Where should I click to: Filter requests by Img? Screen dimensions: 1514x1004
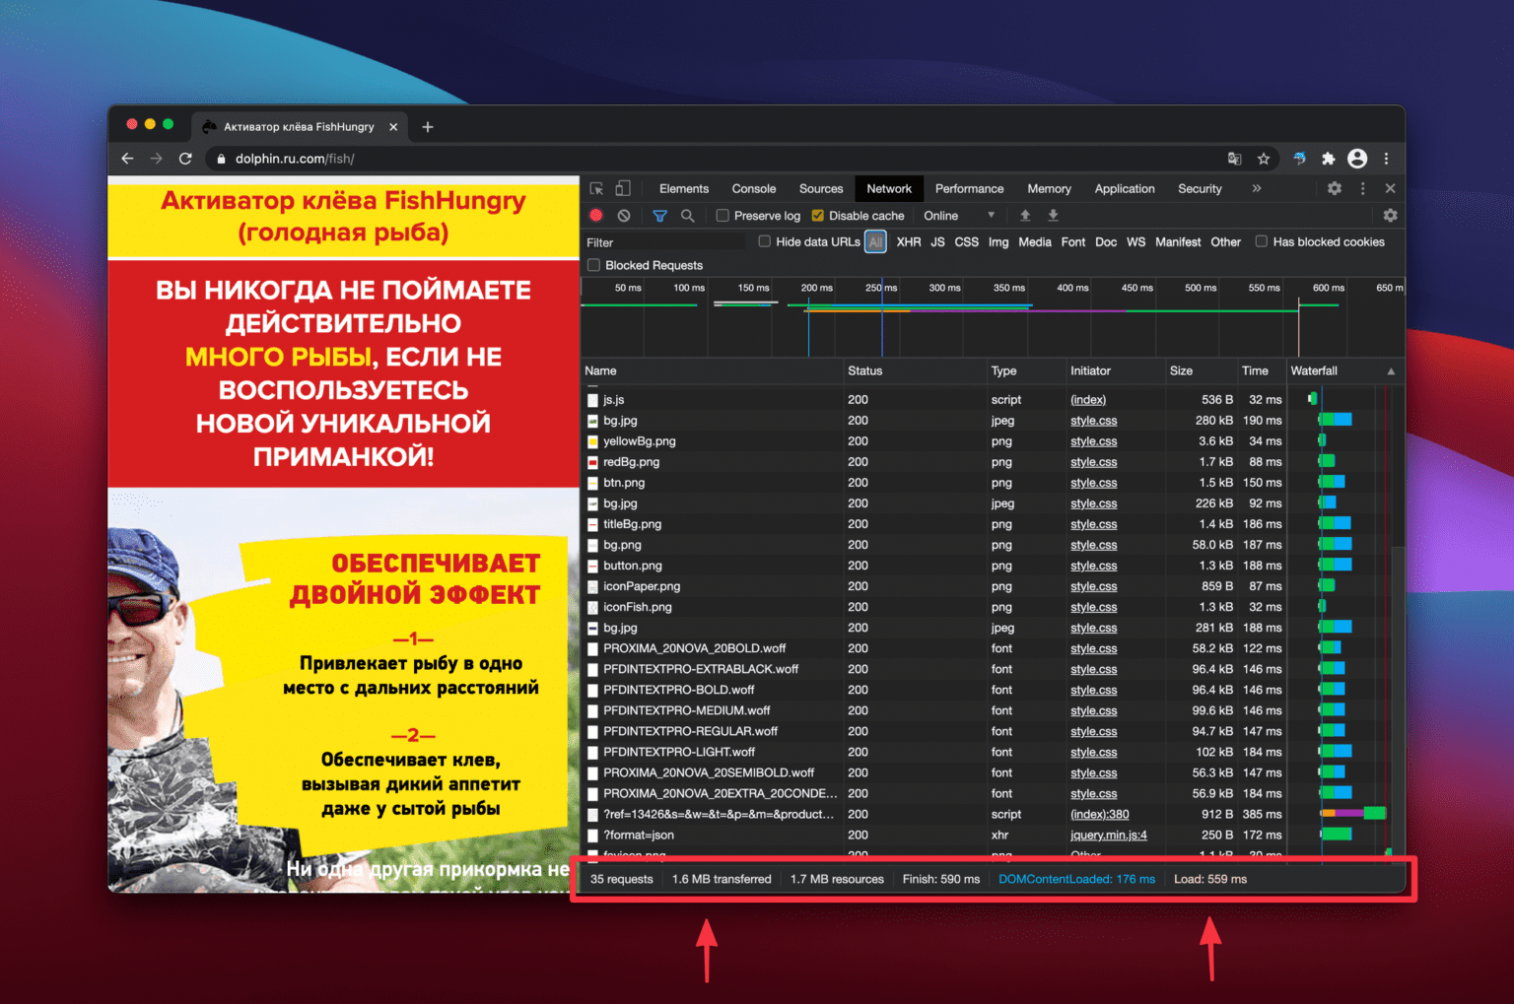click(998, 242)
